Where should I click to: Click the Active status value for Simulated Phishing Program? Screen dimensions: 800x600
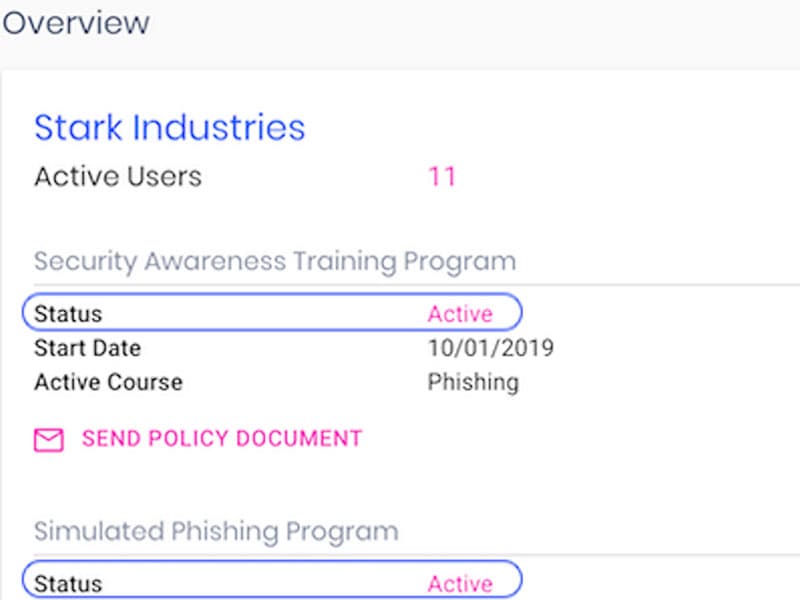460,584
